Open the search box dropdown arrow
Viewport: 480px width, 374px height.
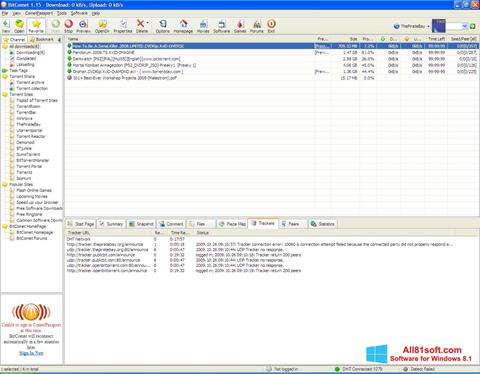465,26
